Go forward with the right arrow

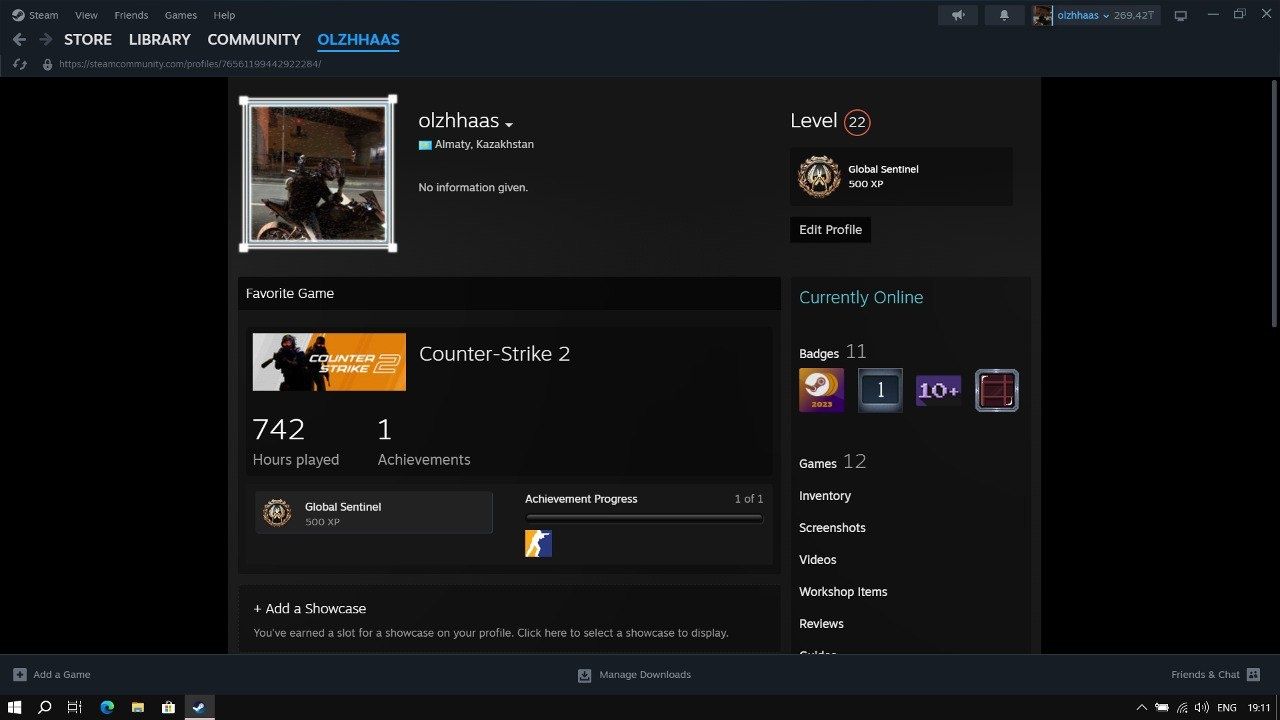pyautogui.click(x=45, y=39)
